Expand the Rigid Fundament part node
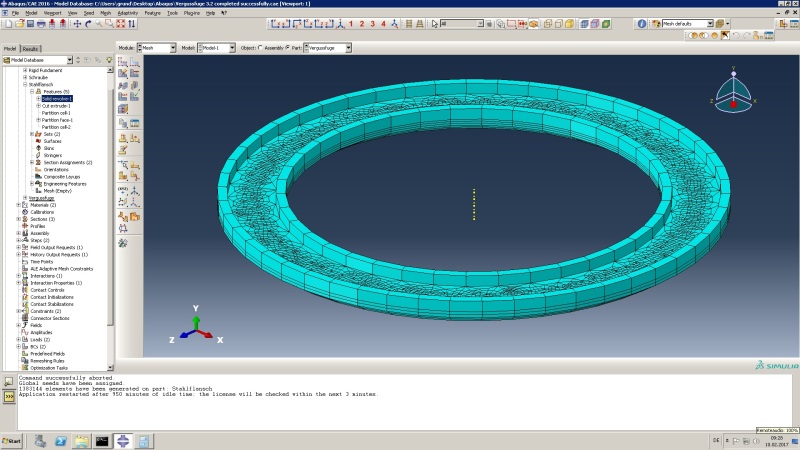The image size is (800, 450). pos(24,70)
